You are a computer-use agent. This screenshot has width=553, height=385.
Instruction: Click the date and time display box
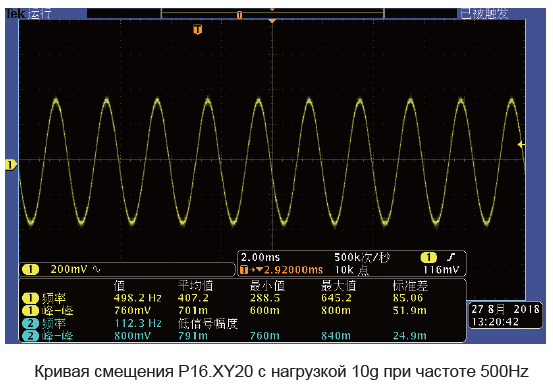(x=505, y=315)
